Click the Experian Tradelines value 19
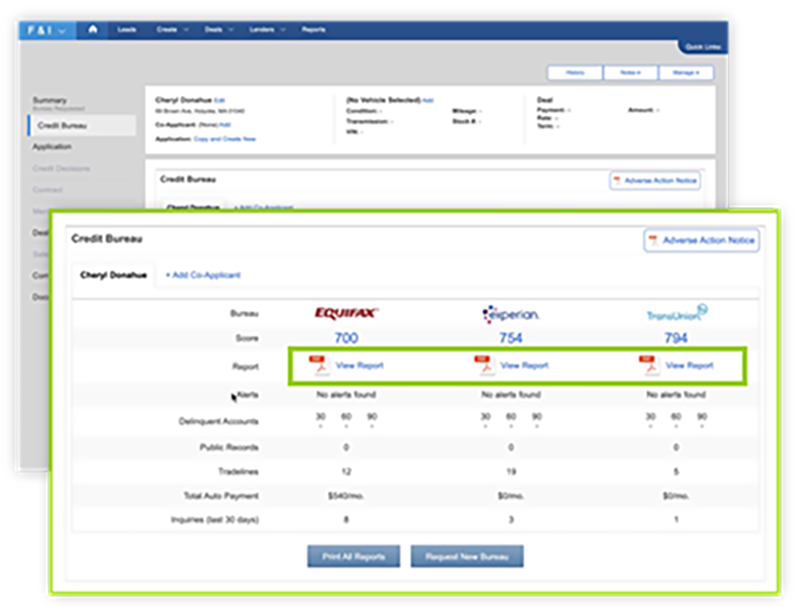The height and width of the screenshot is (615, 800). click(511, 472)
